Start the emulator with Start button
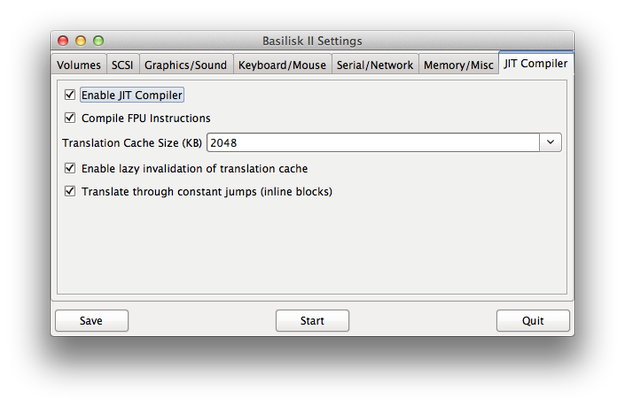 point(312,321)
